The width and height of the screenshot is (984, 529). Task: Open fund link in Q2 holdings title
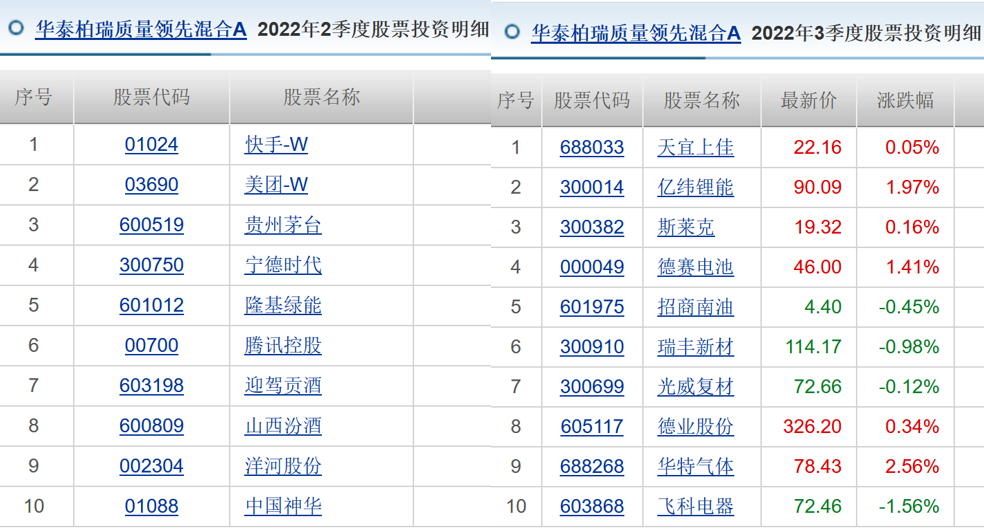point(141,29)
